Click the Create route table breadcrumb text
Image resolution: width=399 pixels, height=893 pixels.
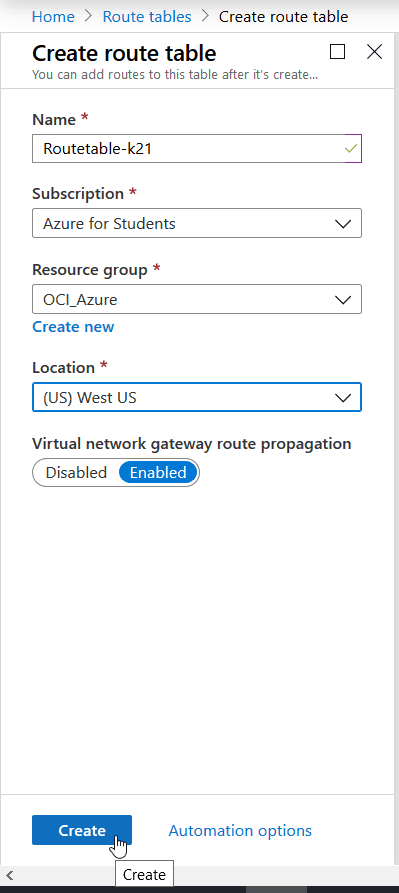283,17
